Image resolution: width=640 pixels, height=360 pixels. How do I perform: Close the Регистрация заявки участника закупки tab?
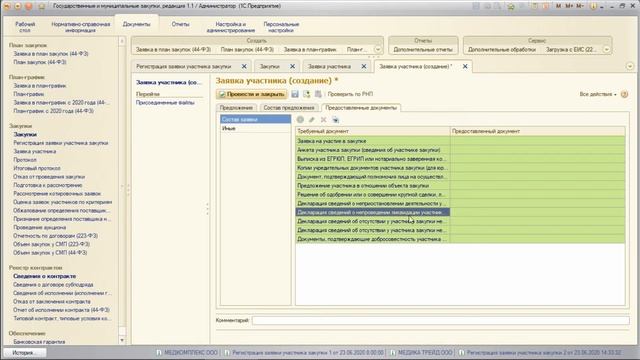(x=244, y=66)
